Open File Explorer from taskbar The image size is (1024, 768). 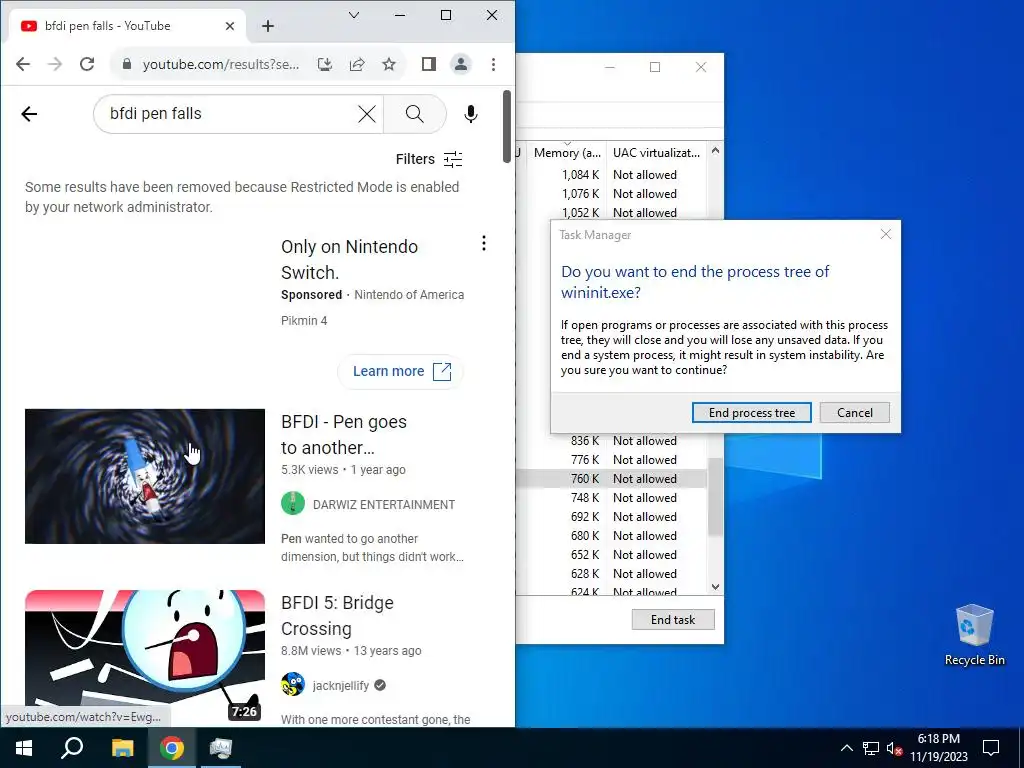(122, 748)
